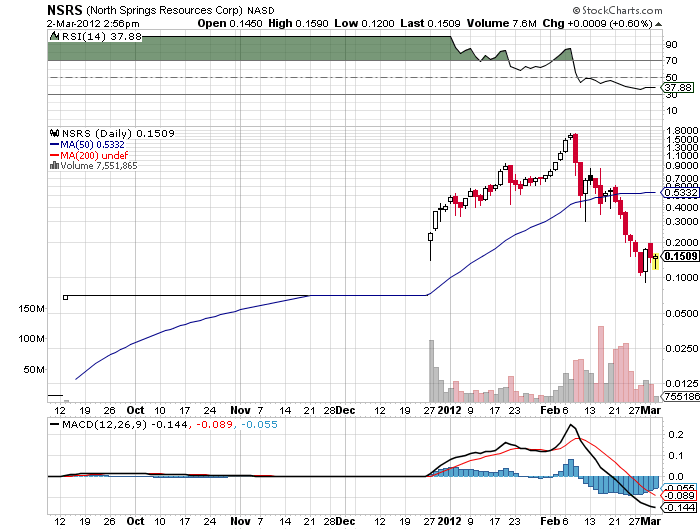Screen dimensions: 700x530
Task: Click the 1.8000 price axis label
Action: [x=682, y=130]
